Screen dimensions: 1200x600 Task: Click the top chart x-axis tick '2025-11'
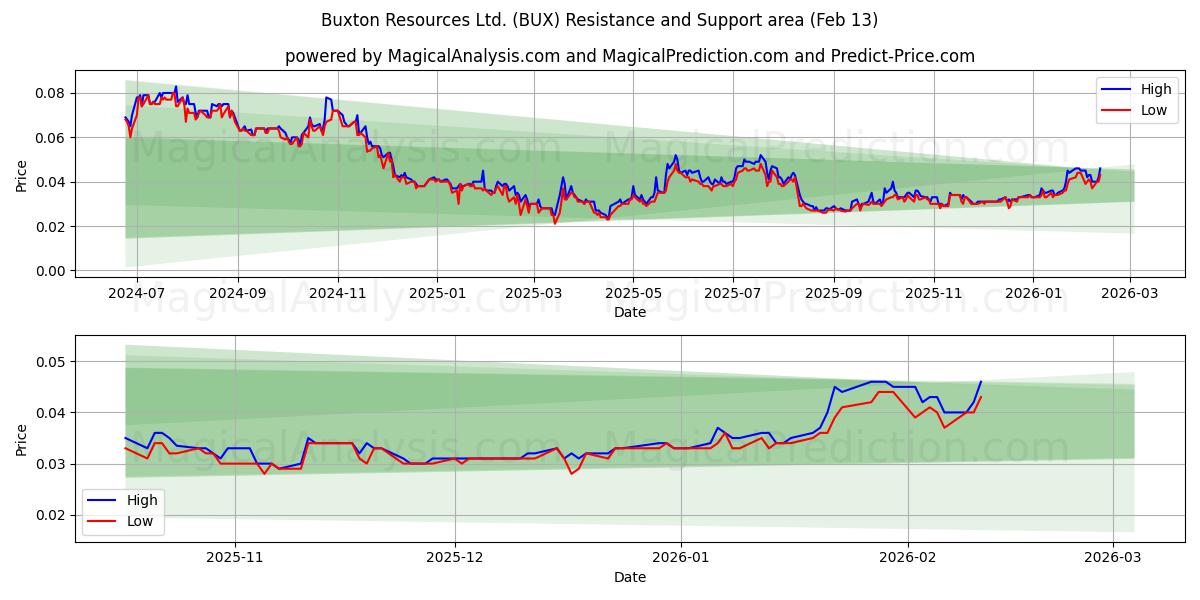pos(934,295)
